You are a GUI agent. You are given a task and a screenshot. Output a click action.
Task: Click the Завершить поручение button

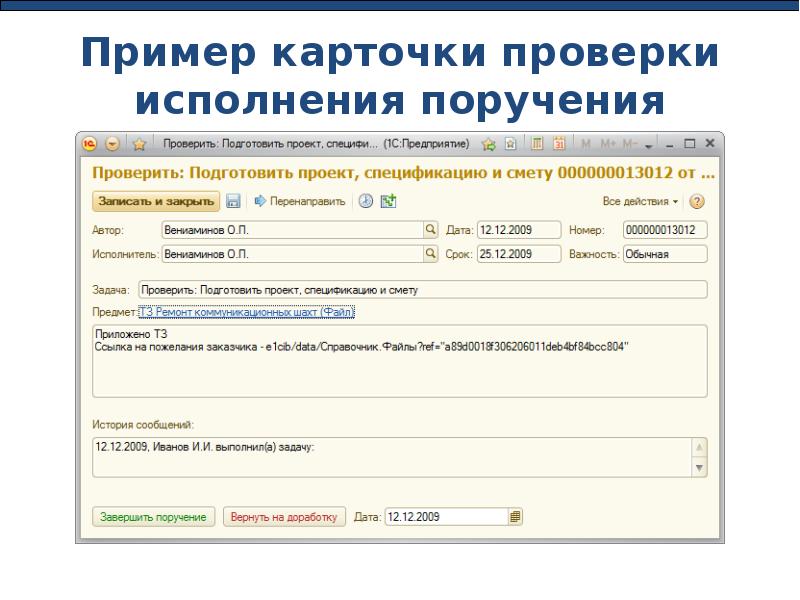pos(154,517)
